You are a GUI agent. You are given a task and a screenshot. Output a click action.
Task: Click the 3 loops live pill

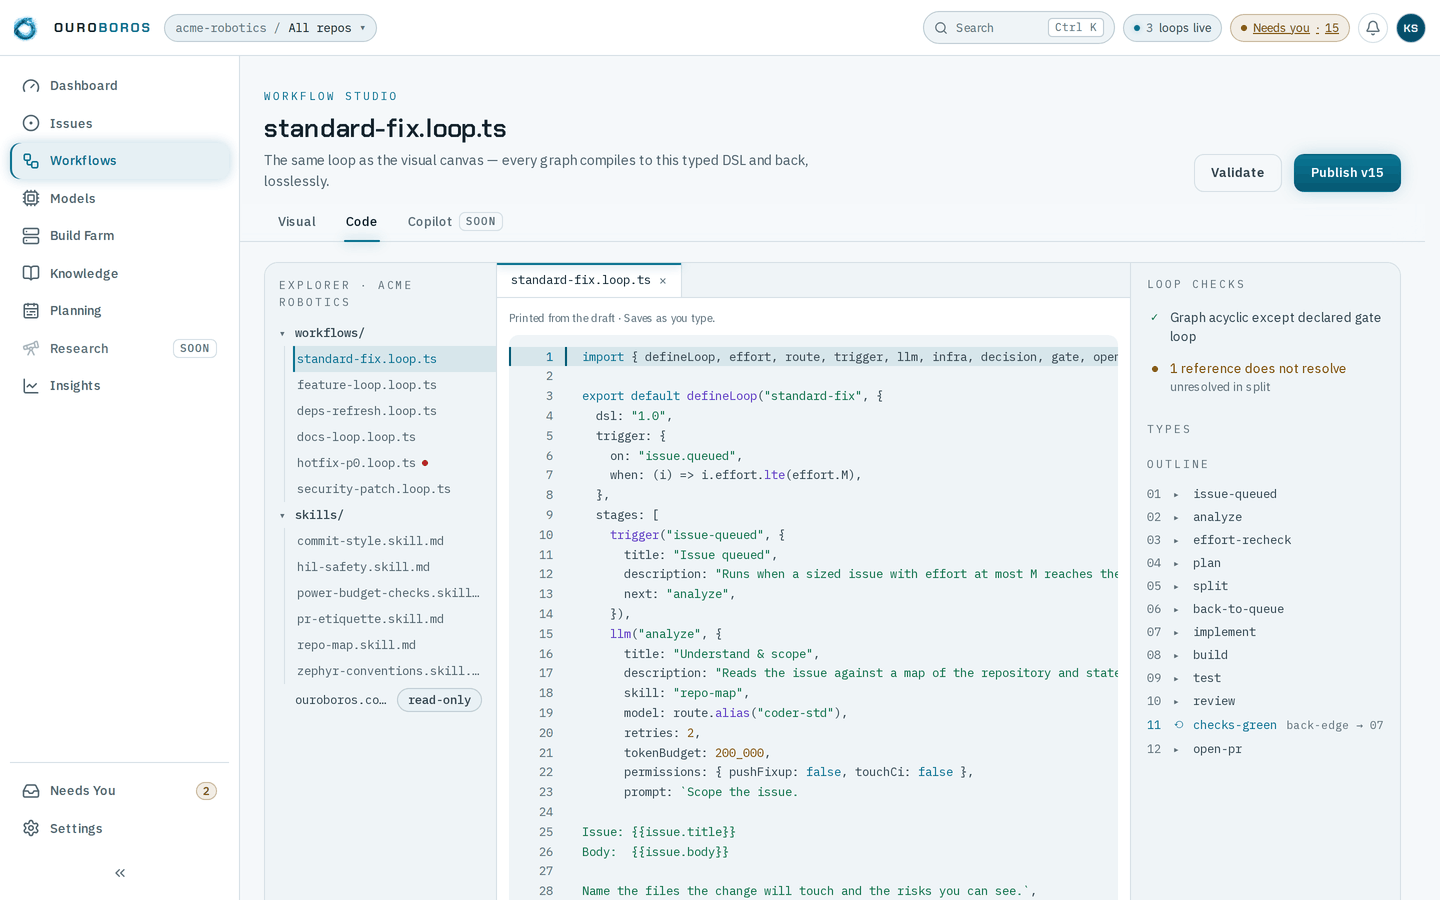click(1172, 28)
